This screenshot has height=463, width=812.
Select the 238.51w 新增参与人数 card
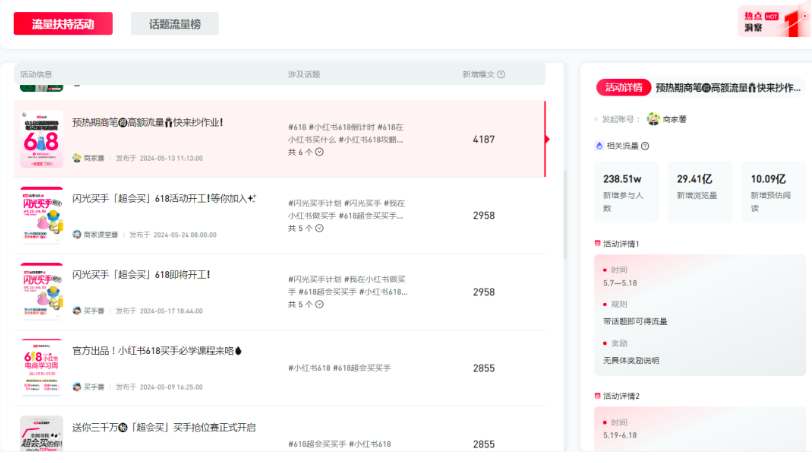click(626, 192)
